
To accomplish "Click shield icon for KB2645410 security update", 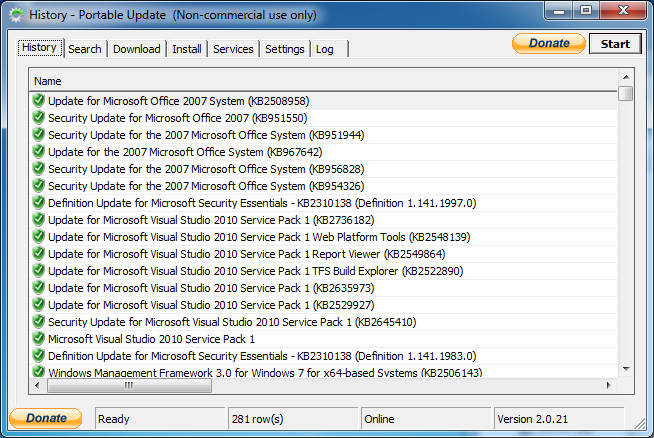I will point(38,322).
